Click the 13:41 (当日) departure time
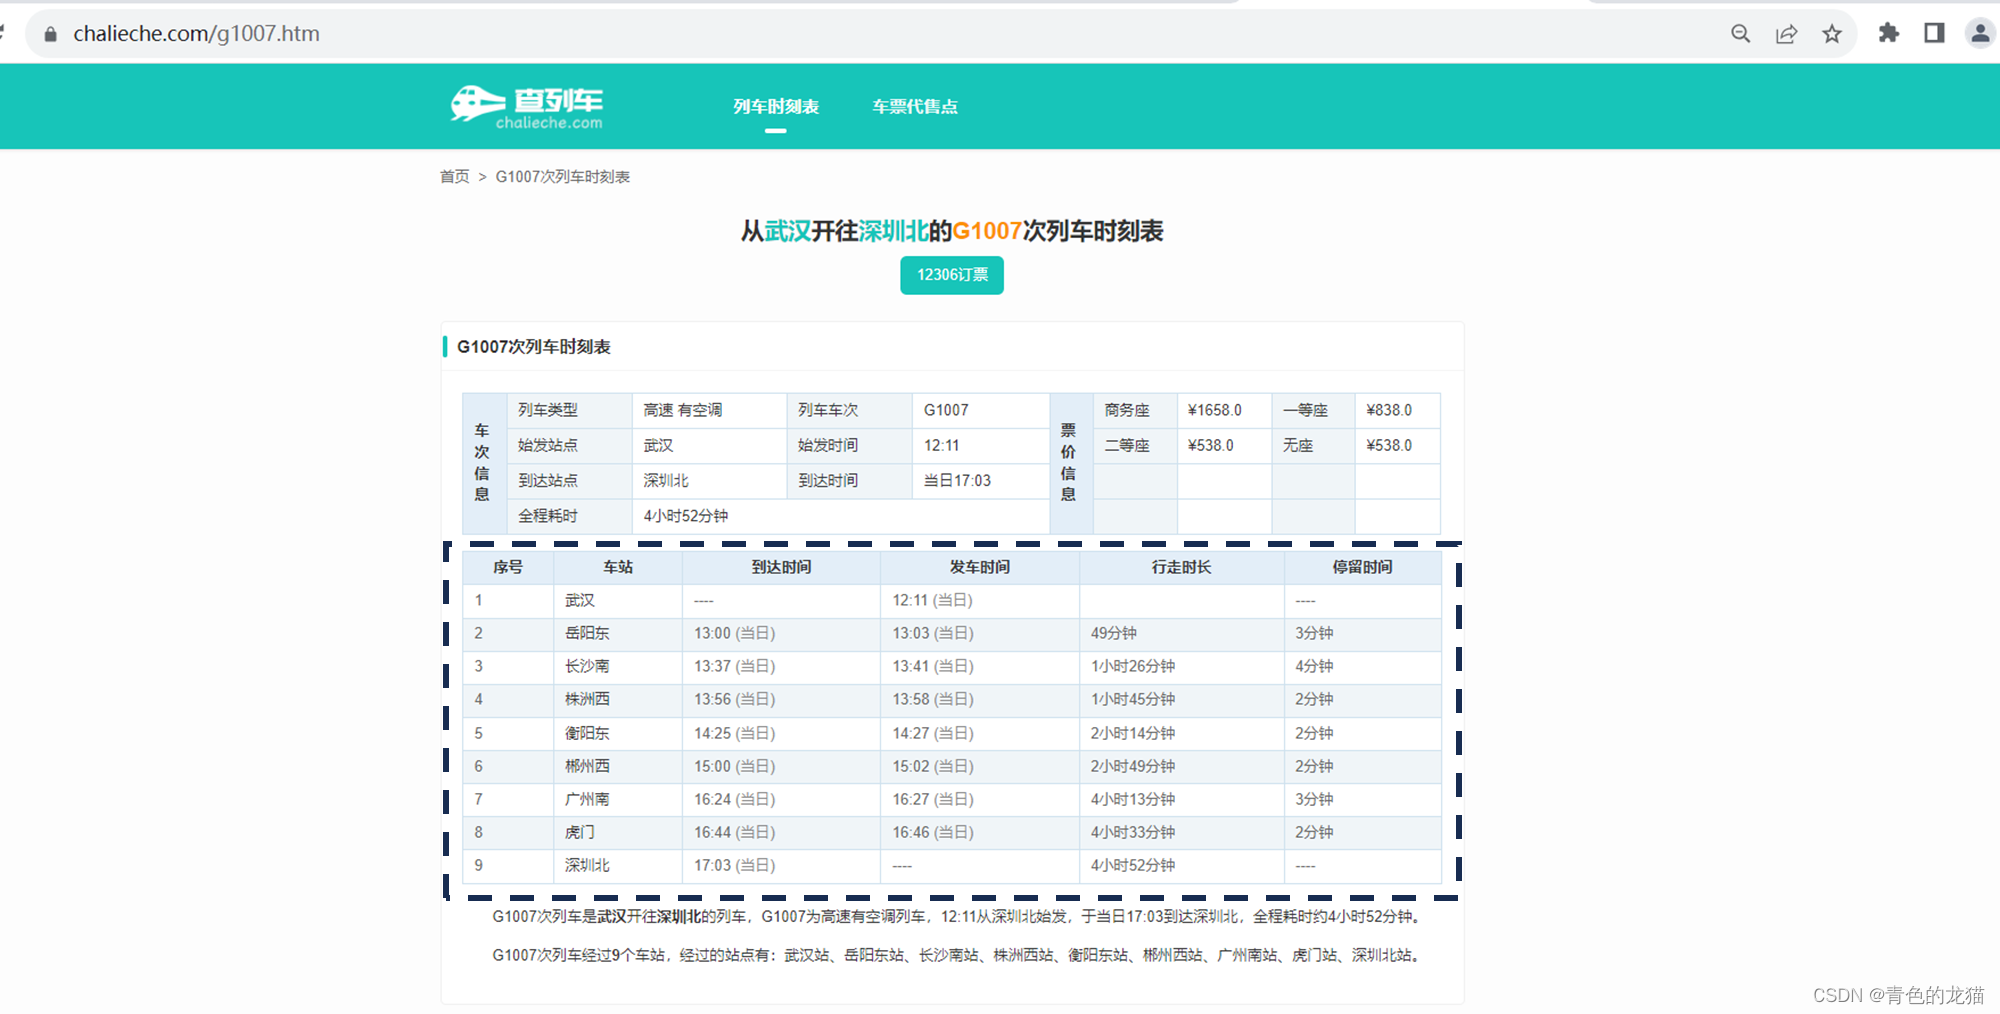This screenshot has width=2000, height=1014. tap(933, 666)
